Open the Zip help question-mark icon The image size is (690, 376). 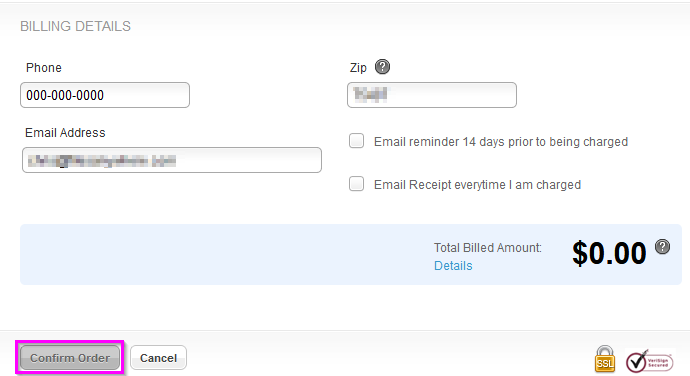382,67
